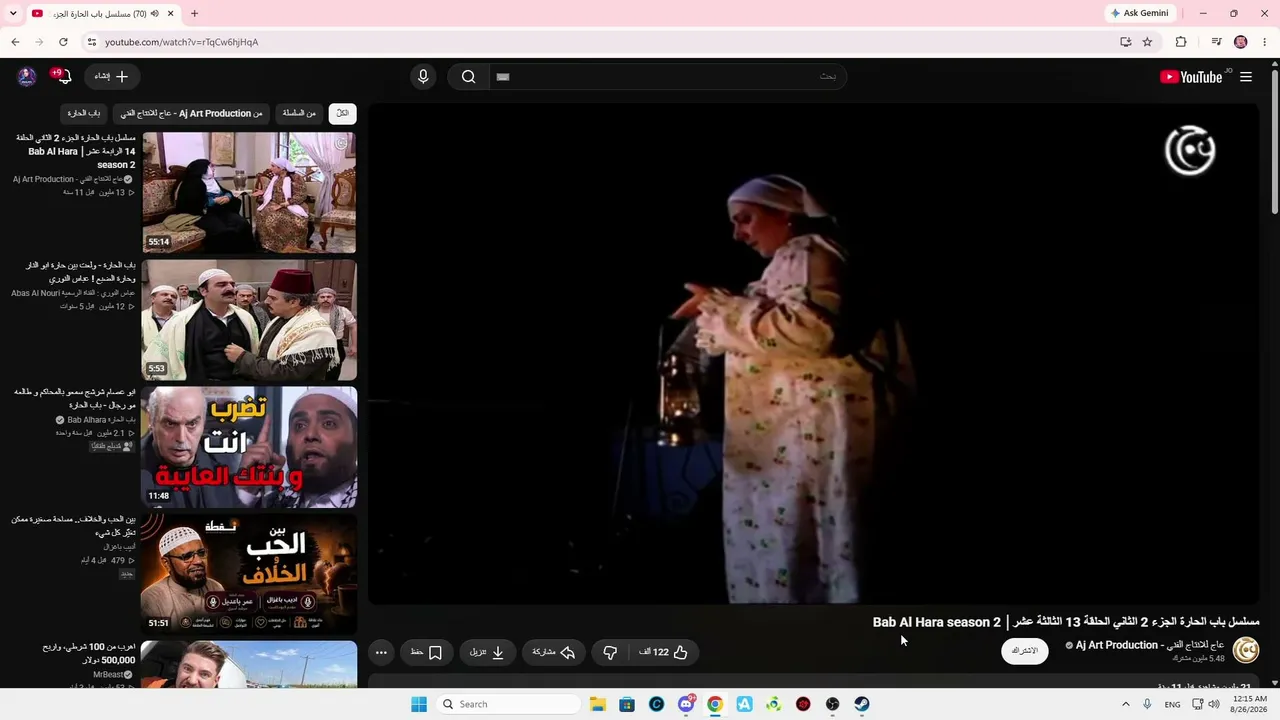Screen dimensions: 1280x720
Task: Open Chrome from the taskbar
Action: point(715,704)
